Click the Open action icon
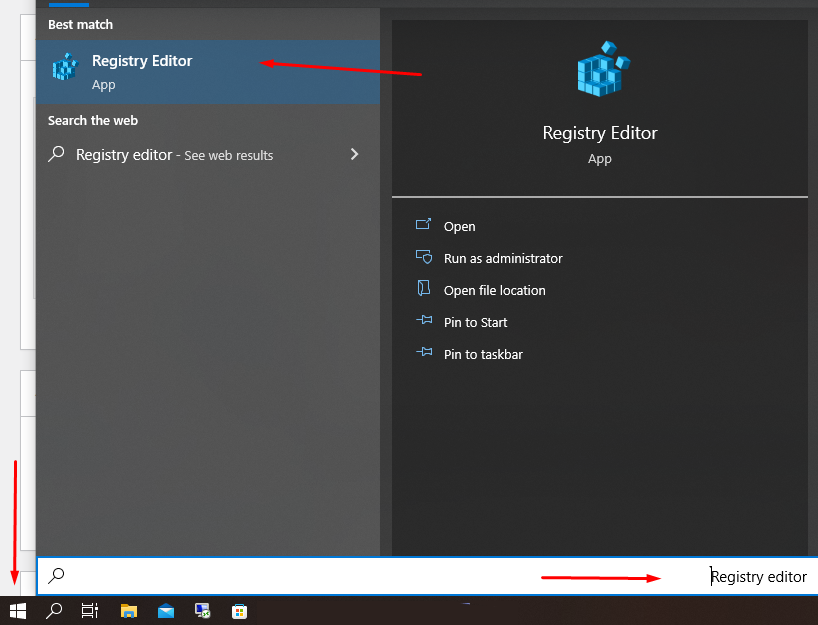 pyautogui.click(x=423, y=225)
